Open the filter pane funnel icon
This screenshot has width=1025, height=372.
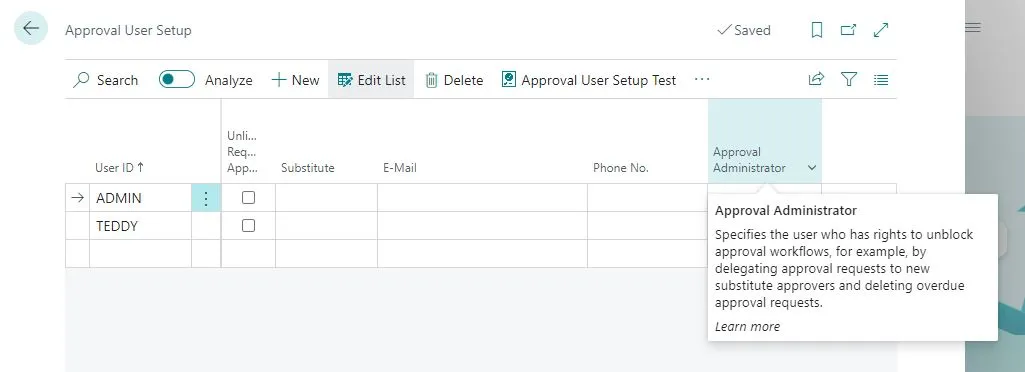(x=849, y=80)
